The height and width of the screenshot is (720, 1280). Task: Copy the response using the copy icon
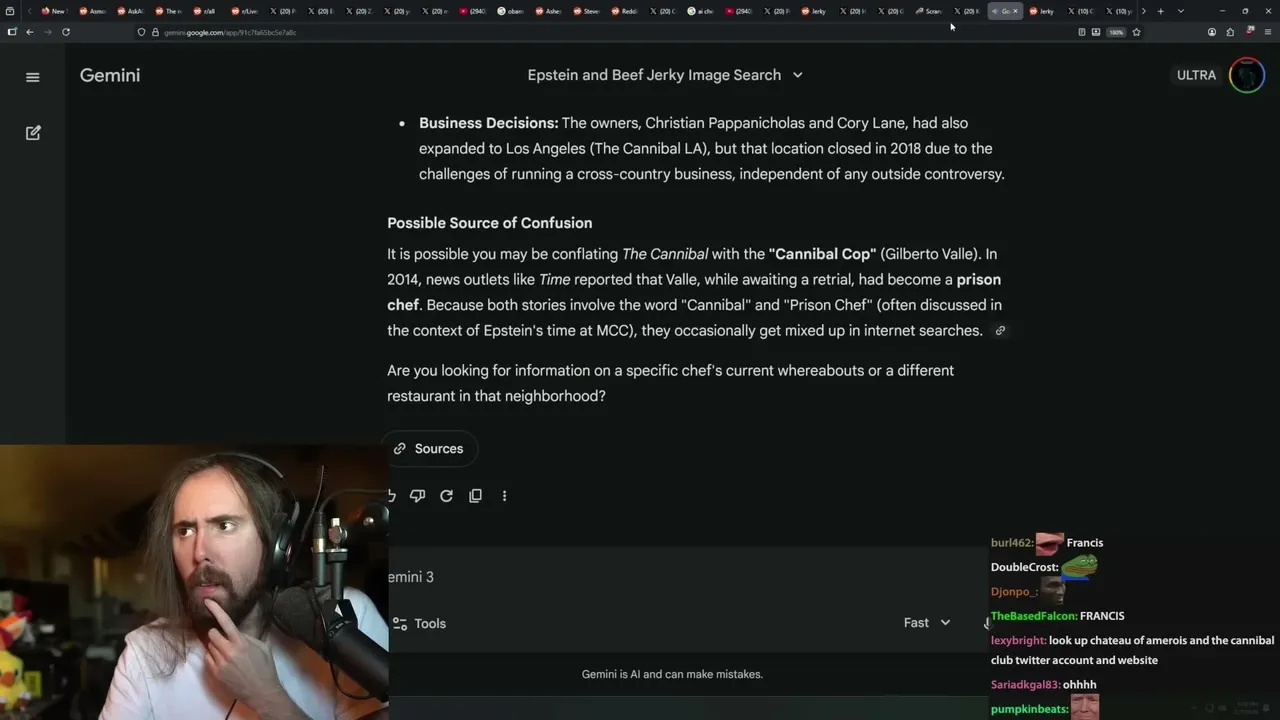476,496
